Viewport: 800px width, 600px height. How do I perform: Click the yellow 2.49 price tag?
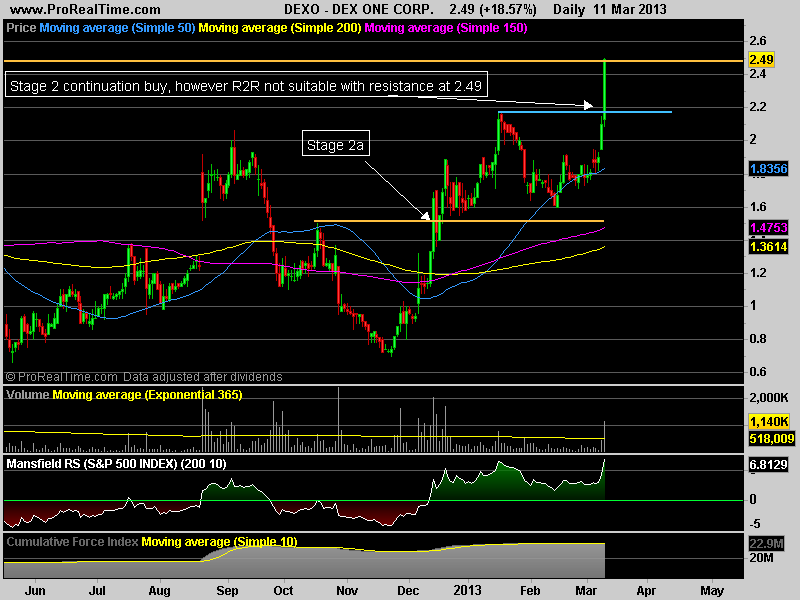(x=761, y=60)
